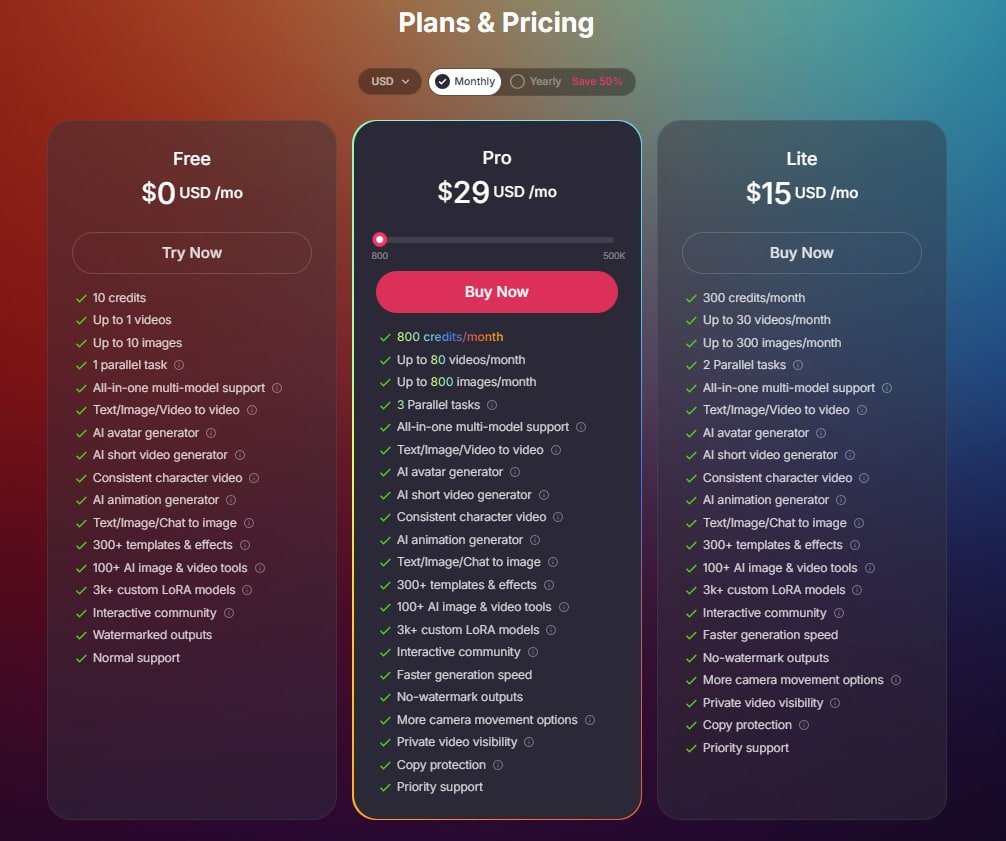Click the Pro credits slider handle

(x=380, y=239)
